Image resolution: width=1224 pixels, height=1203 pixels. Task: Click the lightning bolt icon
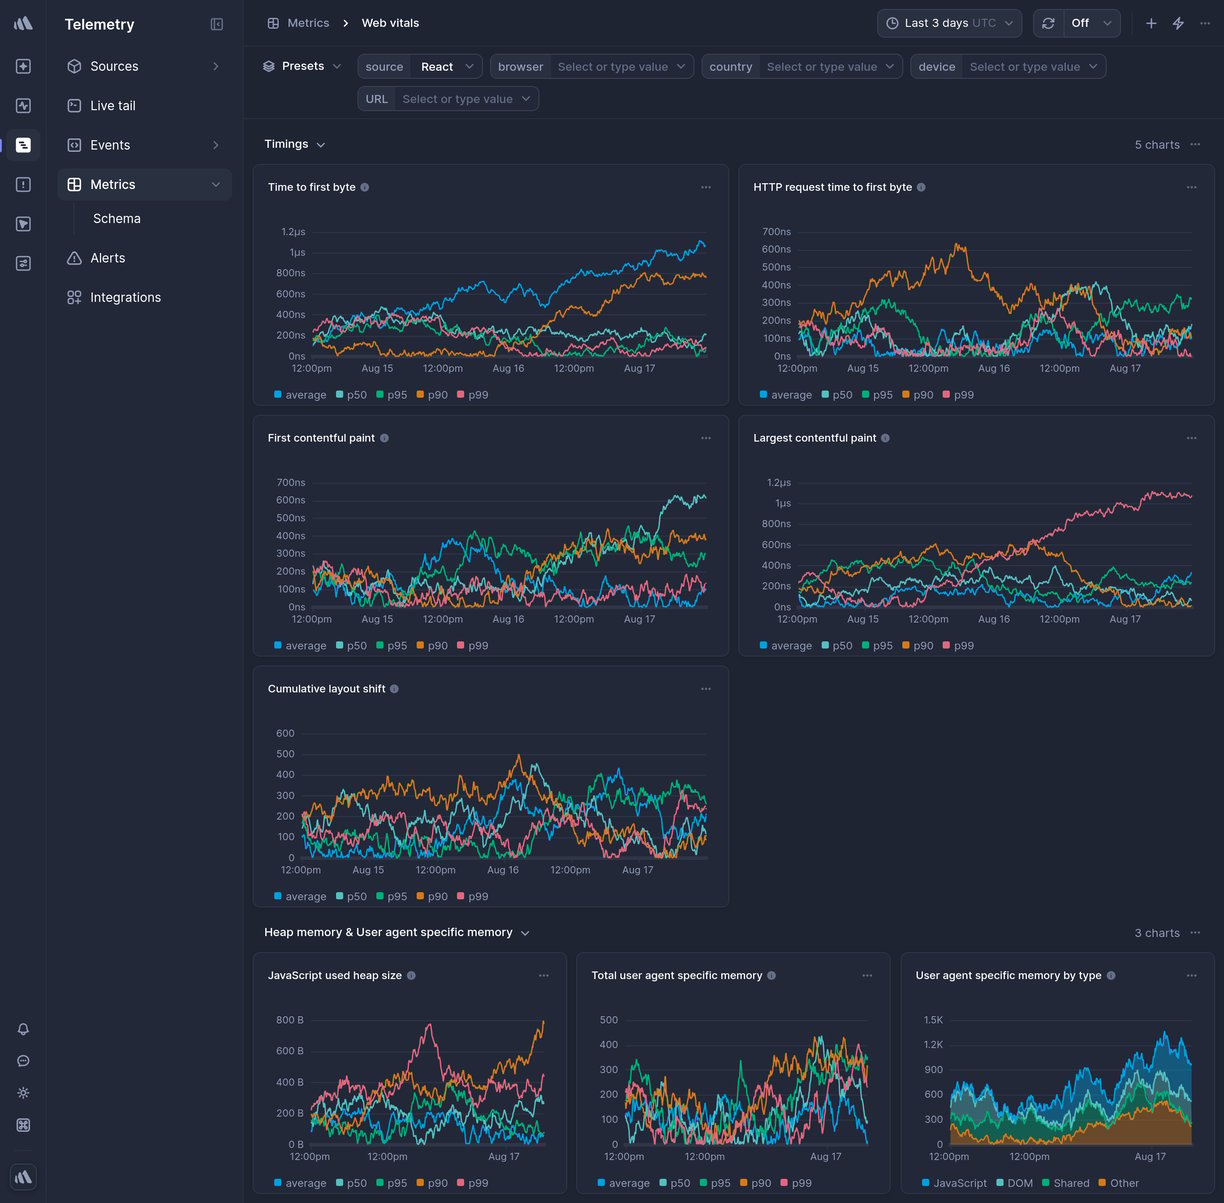1178,23
